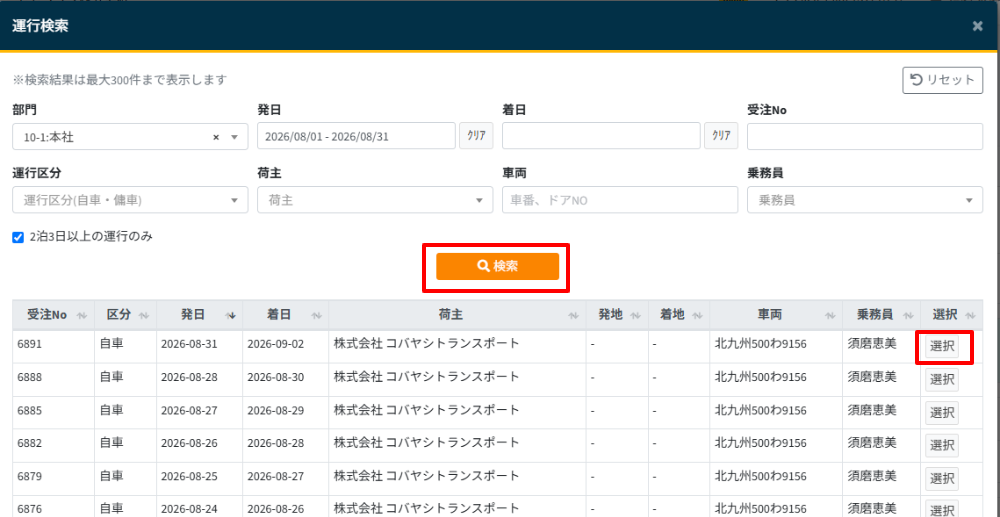Clear the 10-1:本社 department selection with the x
The image size is (1000, 517).
[x=216, y=137]
